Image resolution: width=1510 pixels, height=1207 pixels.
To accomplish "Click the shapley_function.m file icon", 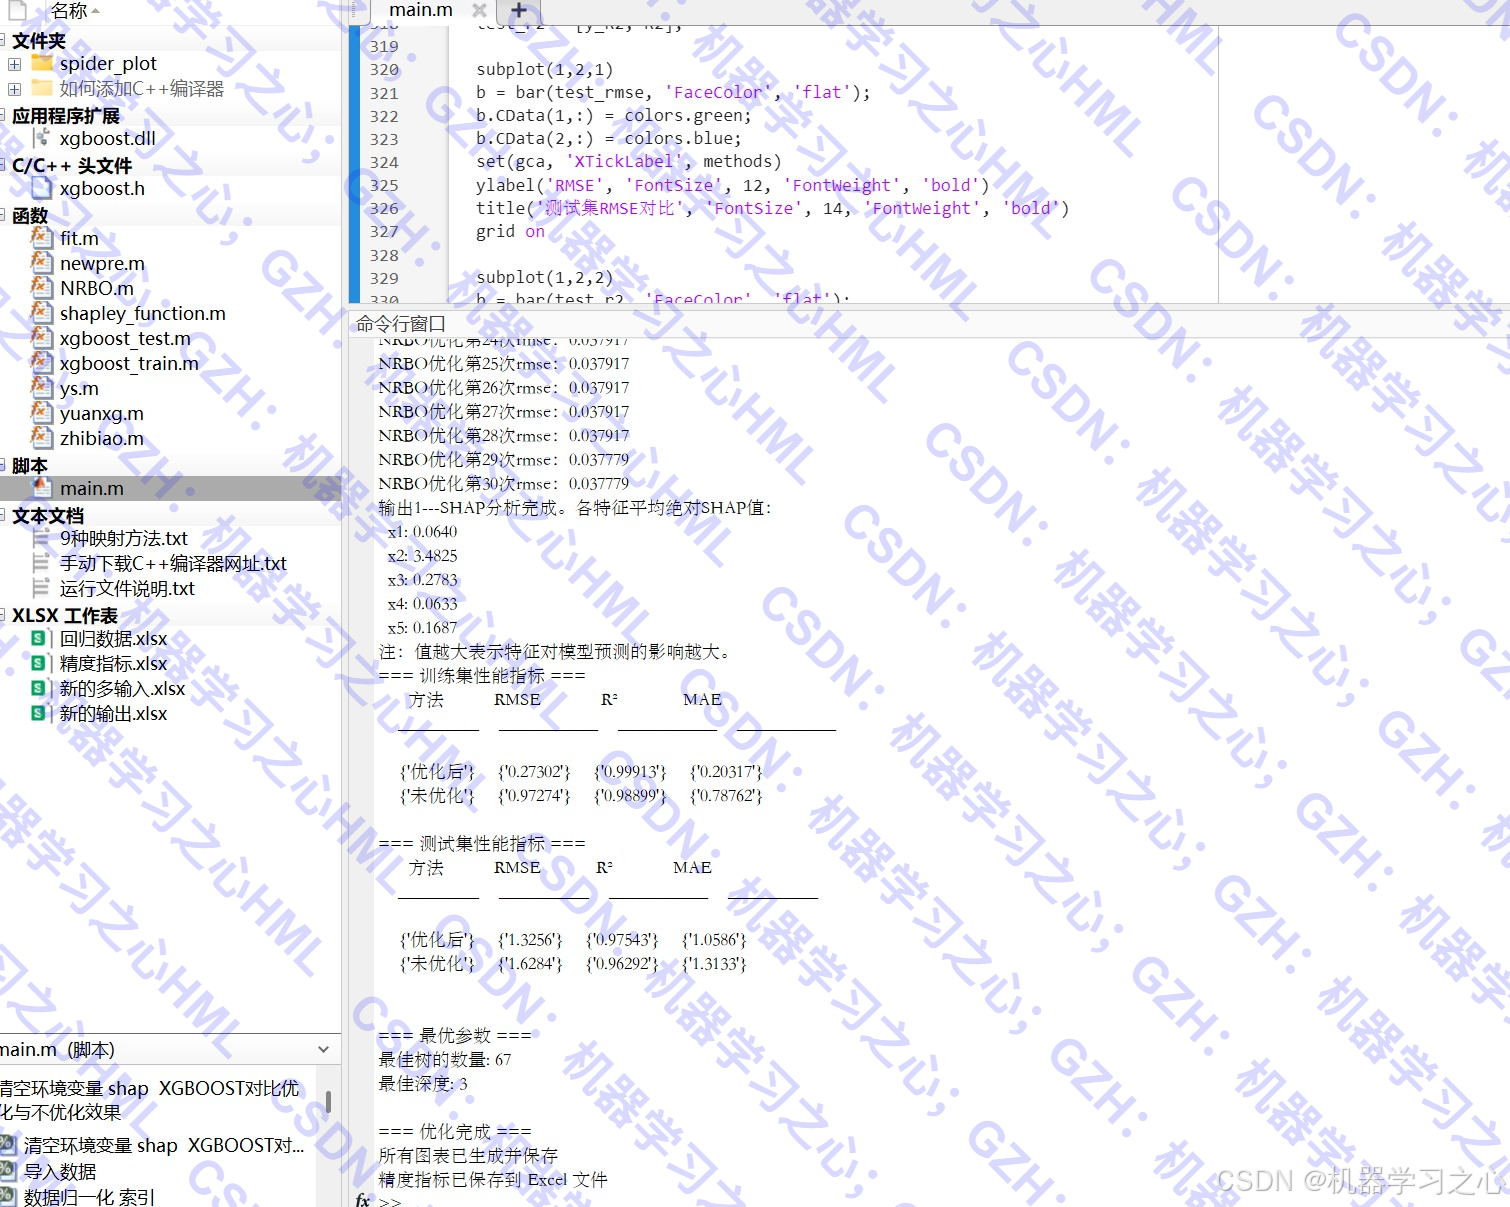I will click(42, 313).
